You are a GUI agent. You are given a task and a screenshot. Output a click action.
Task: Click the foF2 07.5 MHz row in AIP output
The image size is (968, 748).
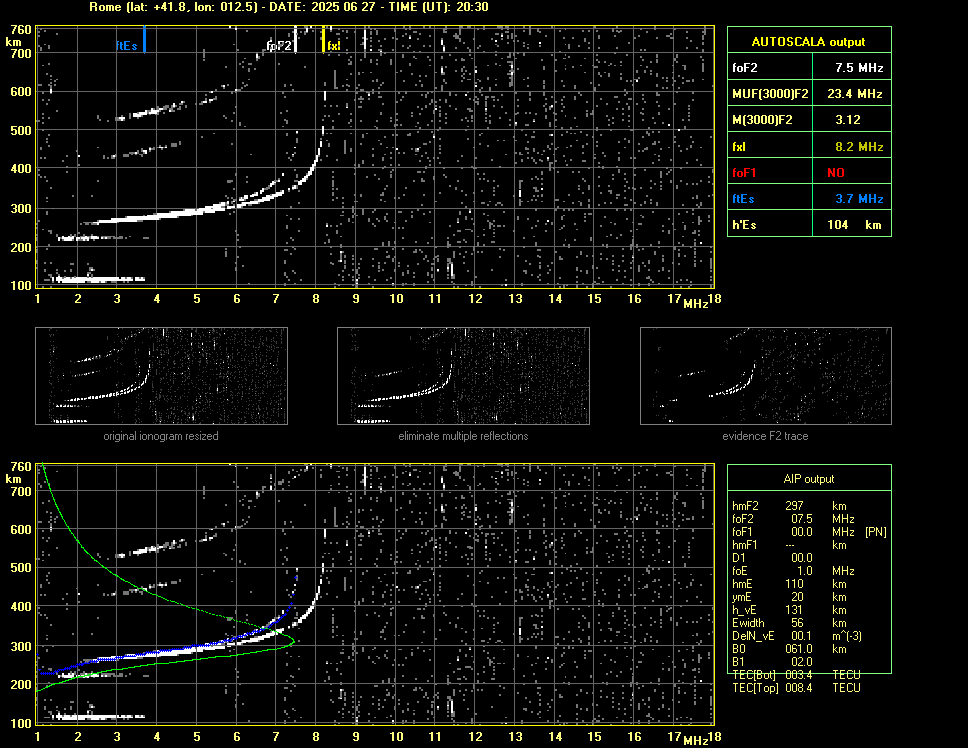click(793, 519)
